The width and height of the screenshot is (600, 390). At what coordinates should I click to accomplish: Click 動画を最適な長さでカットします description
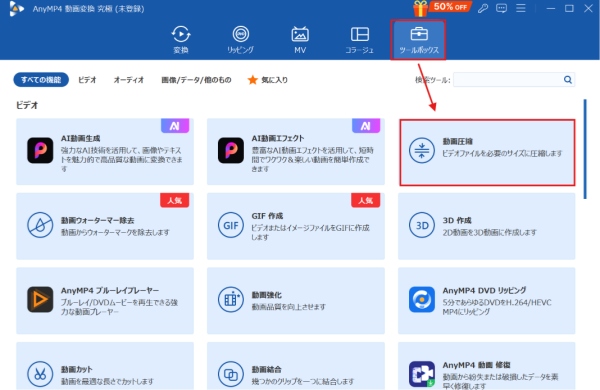[x=107, y=381]
